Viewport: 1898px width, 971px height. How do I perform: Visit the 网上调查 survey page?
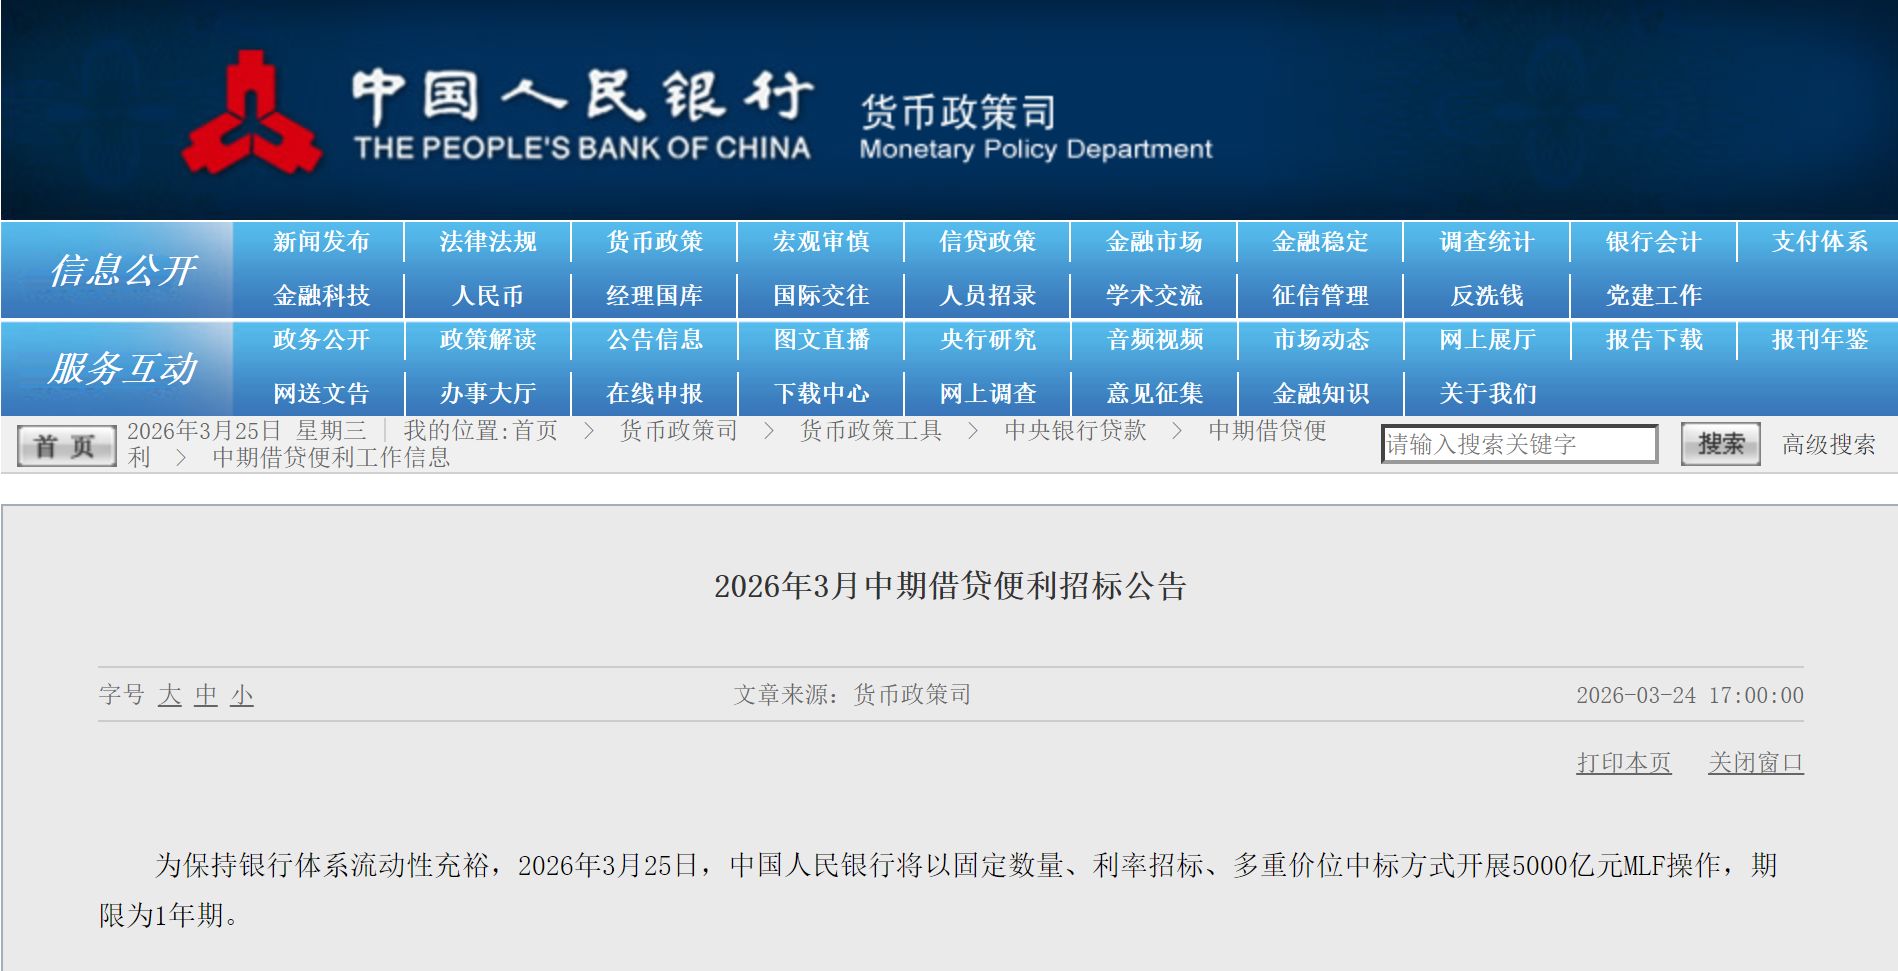[987, 393]
